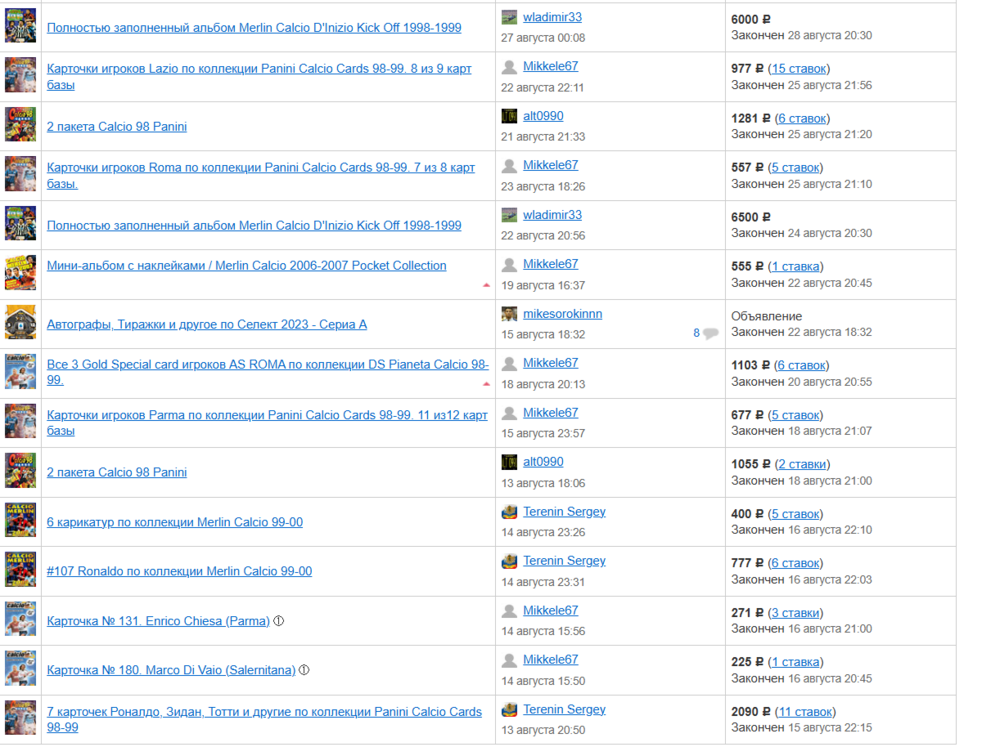Click the avatar next to Terenin Sergey in #107 Ronaldo row

510,561
